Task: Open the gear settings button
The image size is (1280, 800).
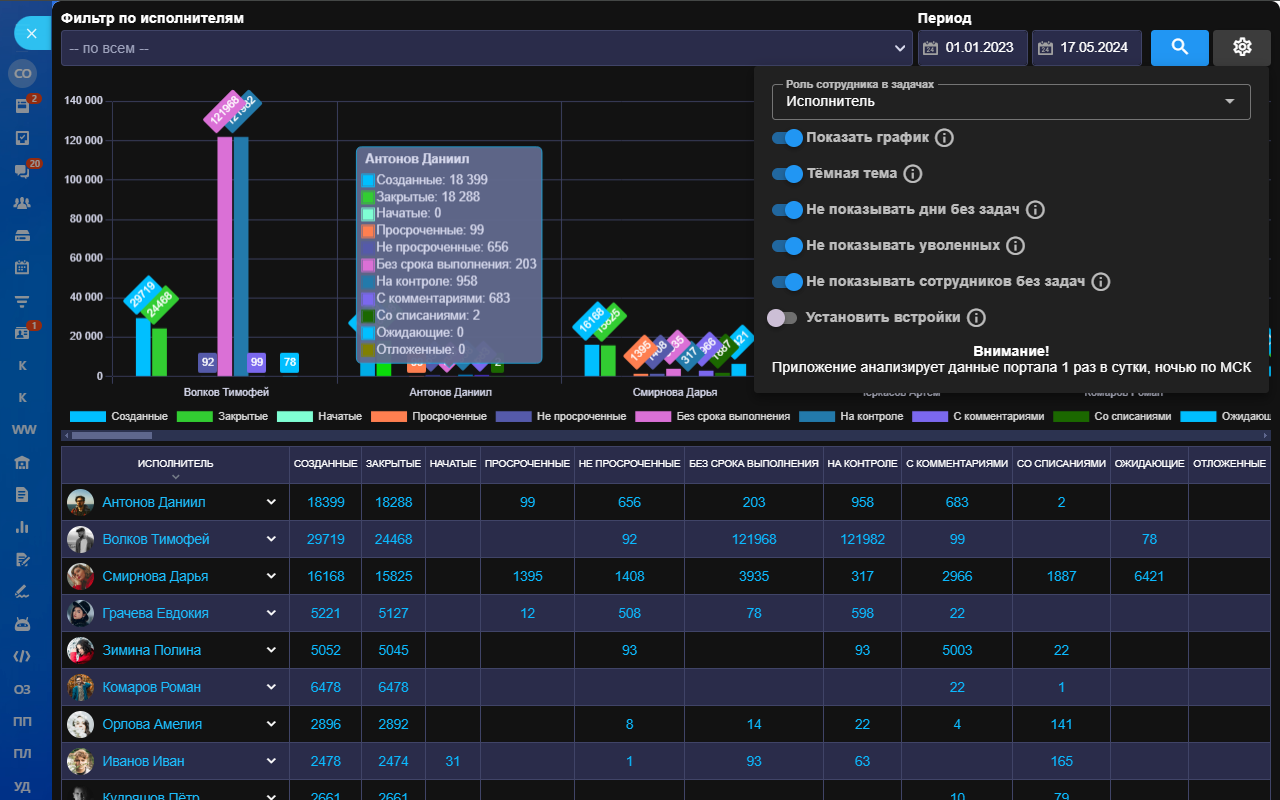Action: pyautogui.click(x=1242, y=47)
